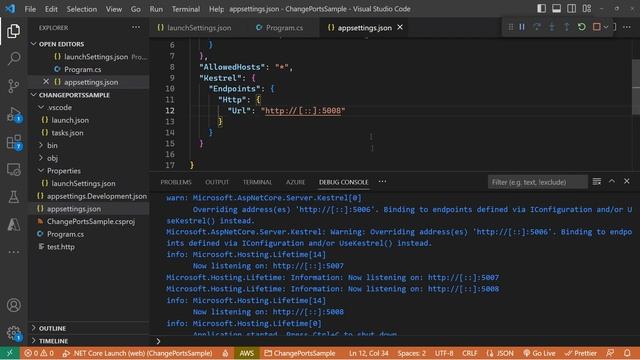Viewport: 640px width, 360px height.
Task: Switch to the Azure panel tab
Action: pyautogui.click(x=295, y=182)
